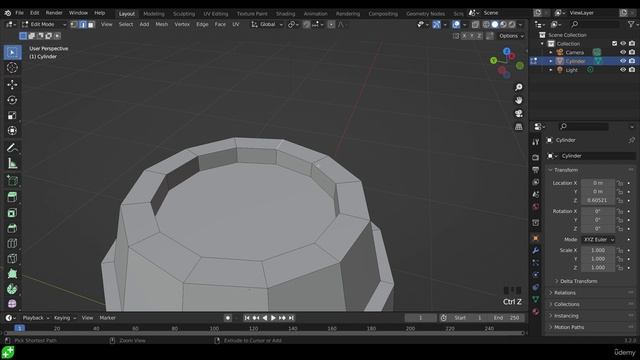
Task: Open the Face menu in viewport header
Action: 220,24
